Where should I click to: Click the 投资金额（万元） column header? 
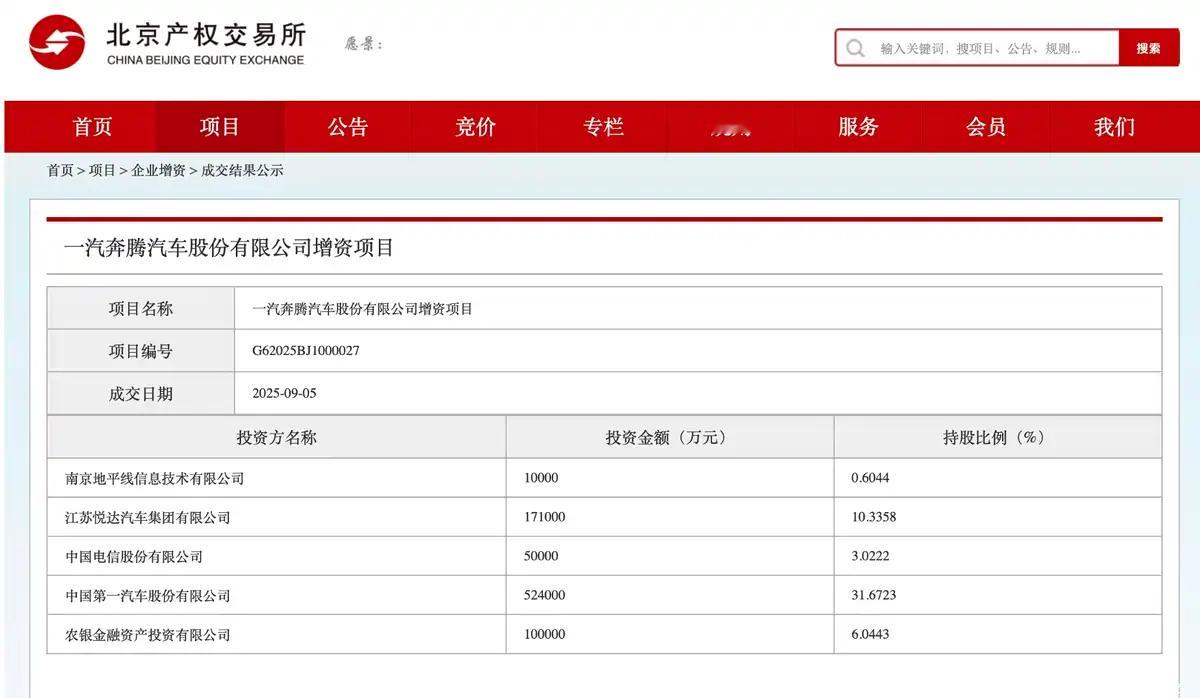tap(670, 437)
